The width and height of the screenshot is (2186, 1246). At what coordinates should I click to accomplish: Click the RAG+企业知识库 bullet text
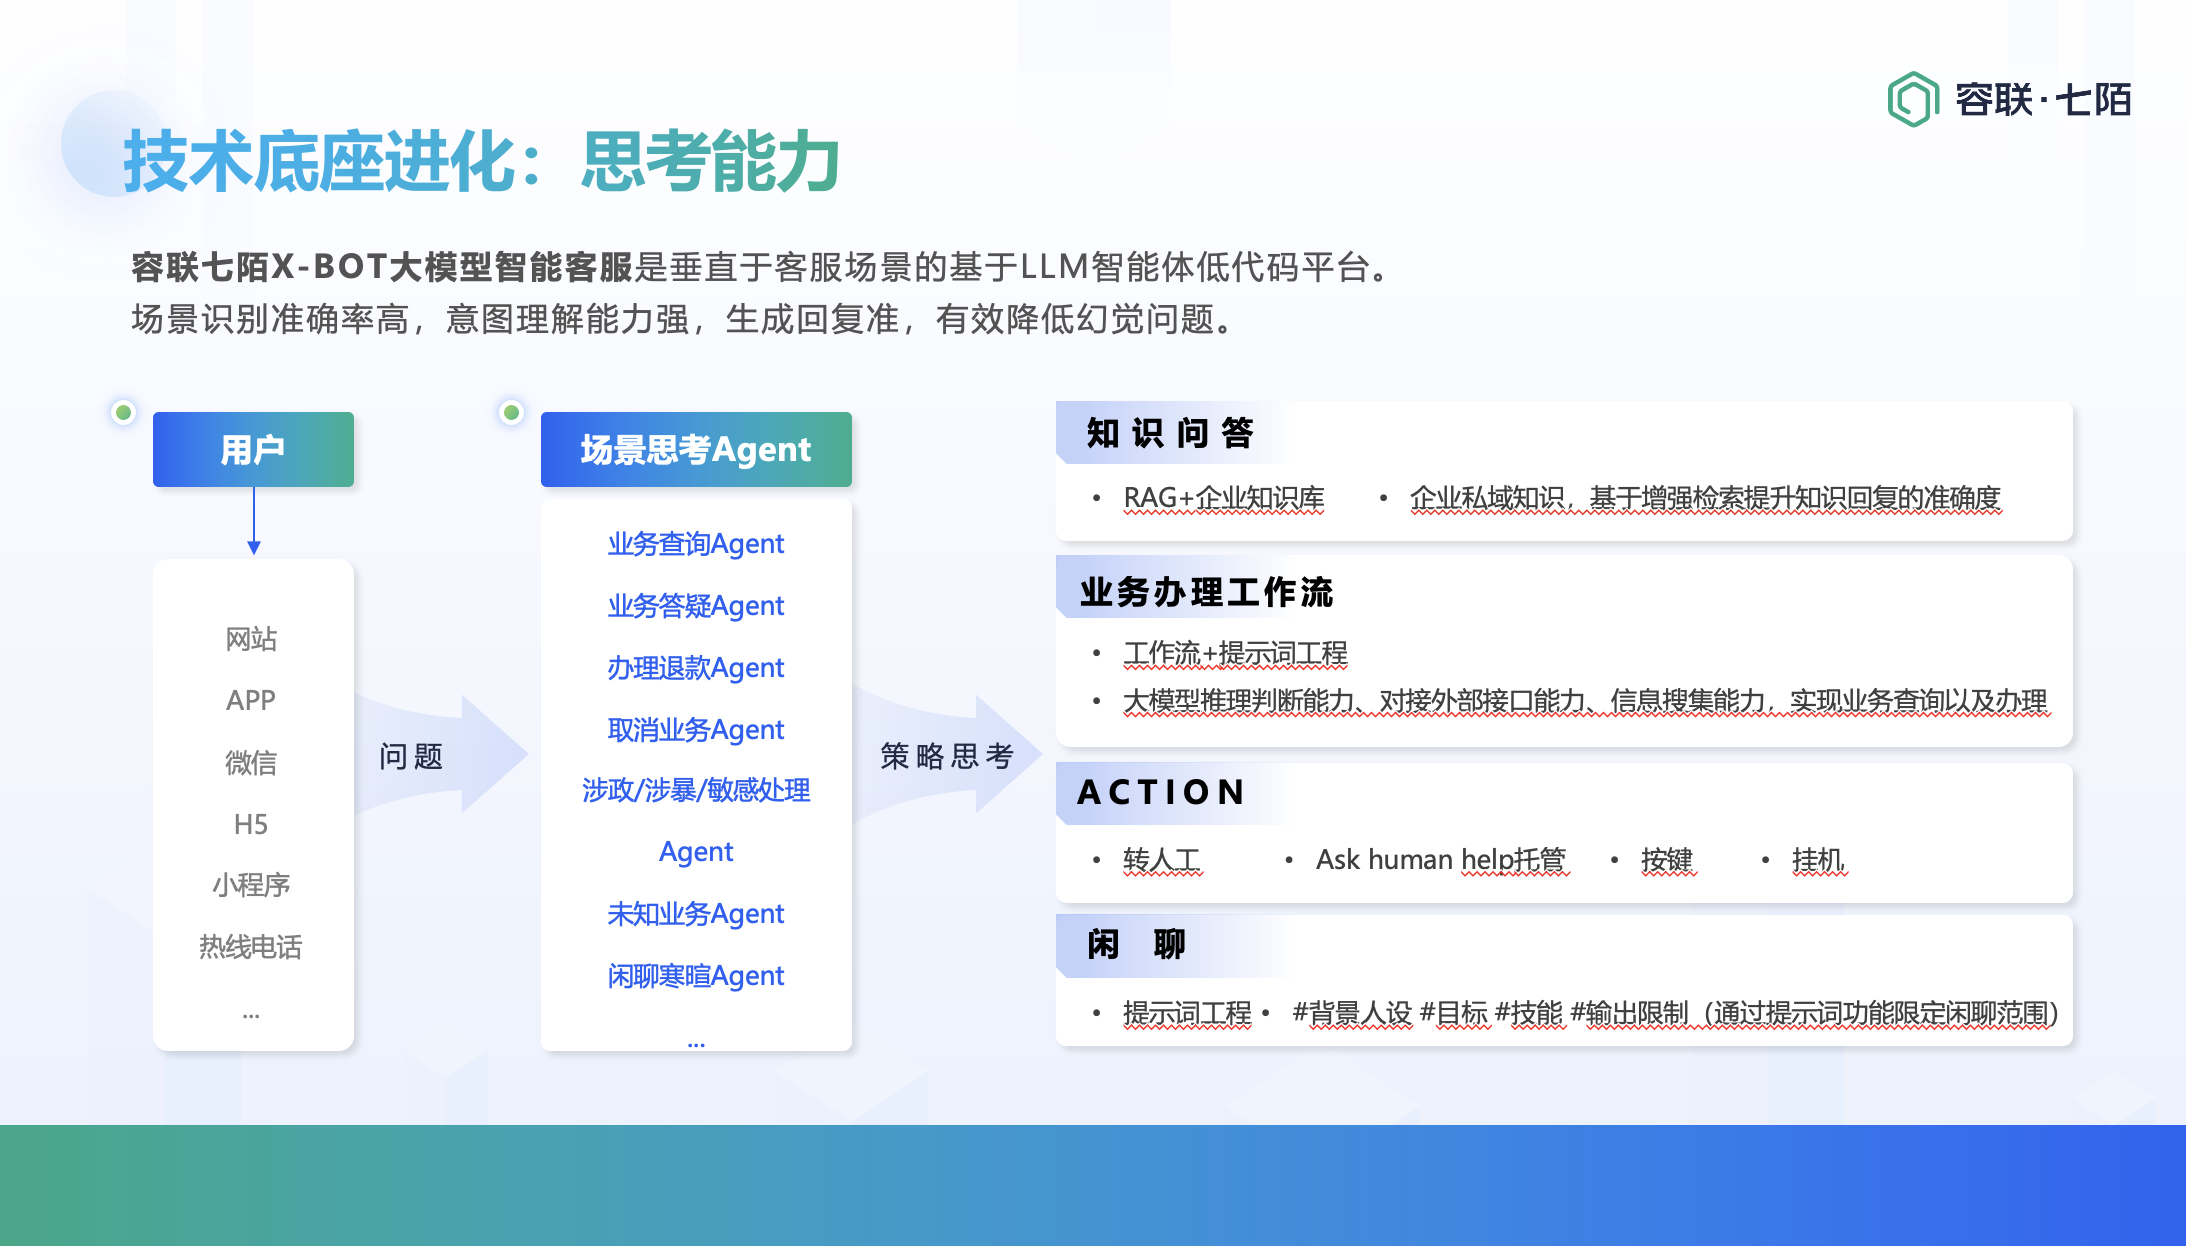[x=1224, y=497]
